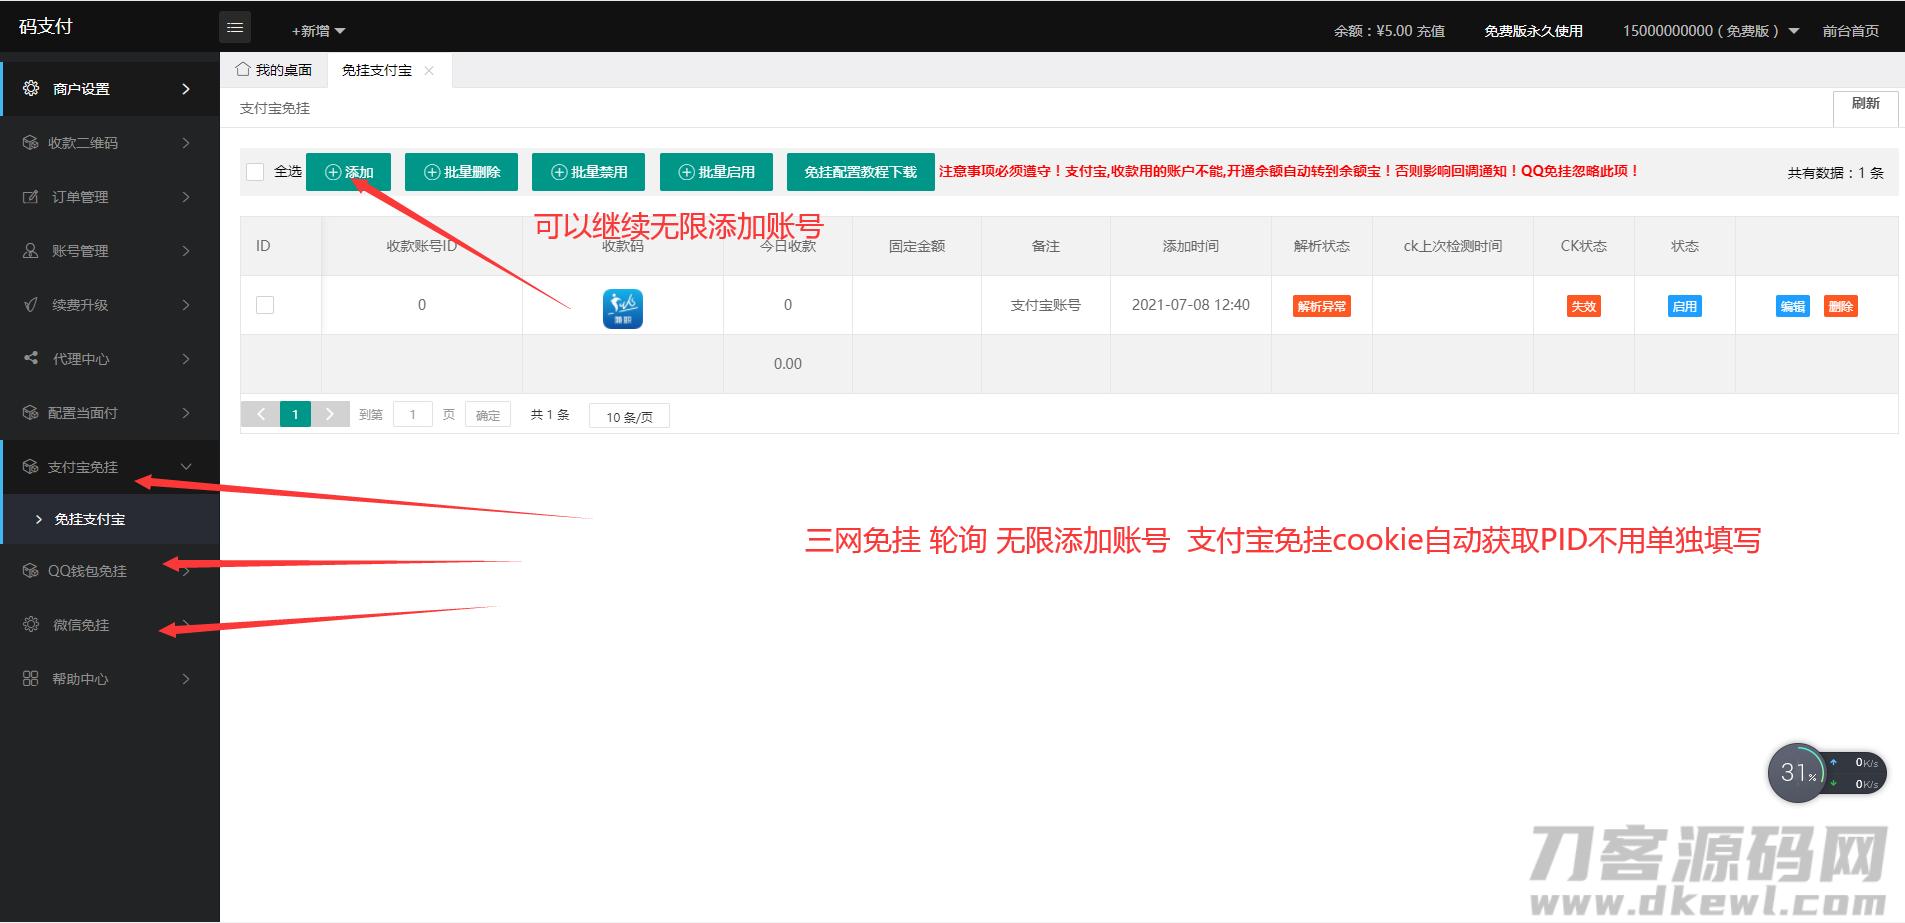This screenshot has width=1905, height=923.
Task: Click the 刷新 refresh button
Action: (1865, 104)
